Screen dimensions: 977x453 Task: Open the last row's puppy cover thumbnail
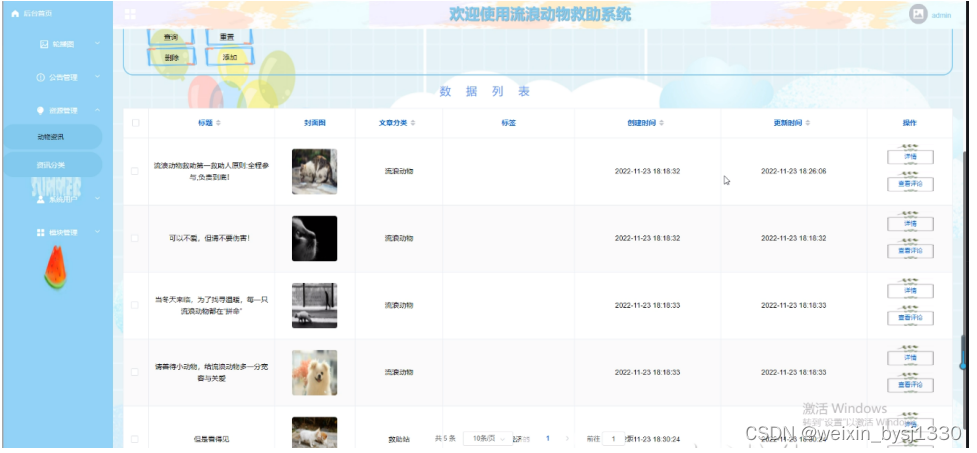point(315,432)
